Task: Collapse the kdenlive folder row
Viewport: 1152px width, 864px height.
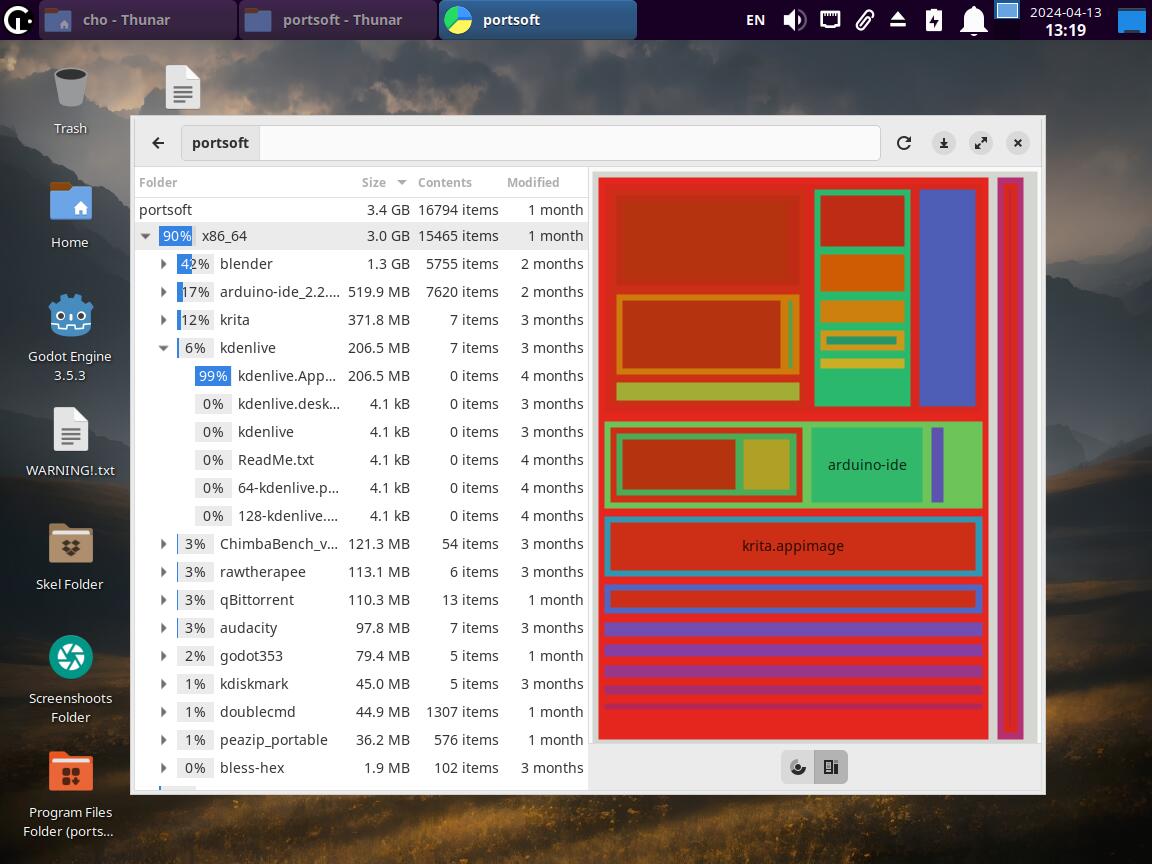Action: 164,348
